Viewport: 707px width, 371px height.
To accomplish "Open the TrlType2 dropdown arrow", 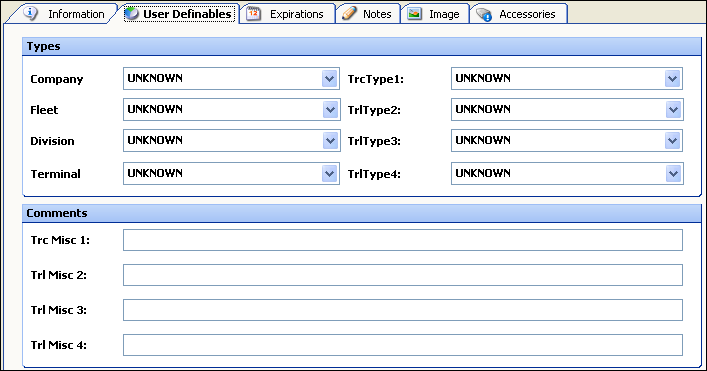I will 673,110.
